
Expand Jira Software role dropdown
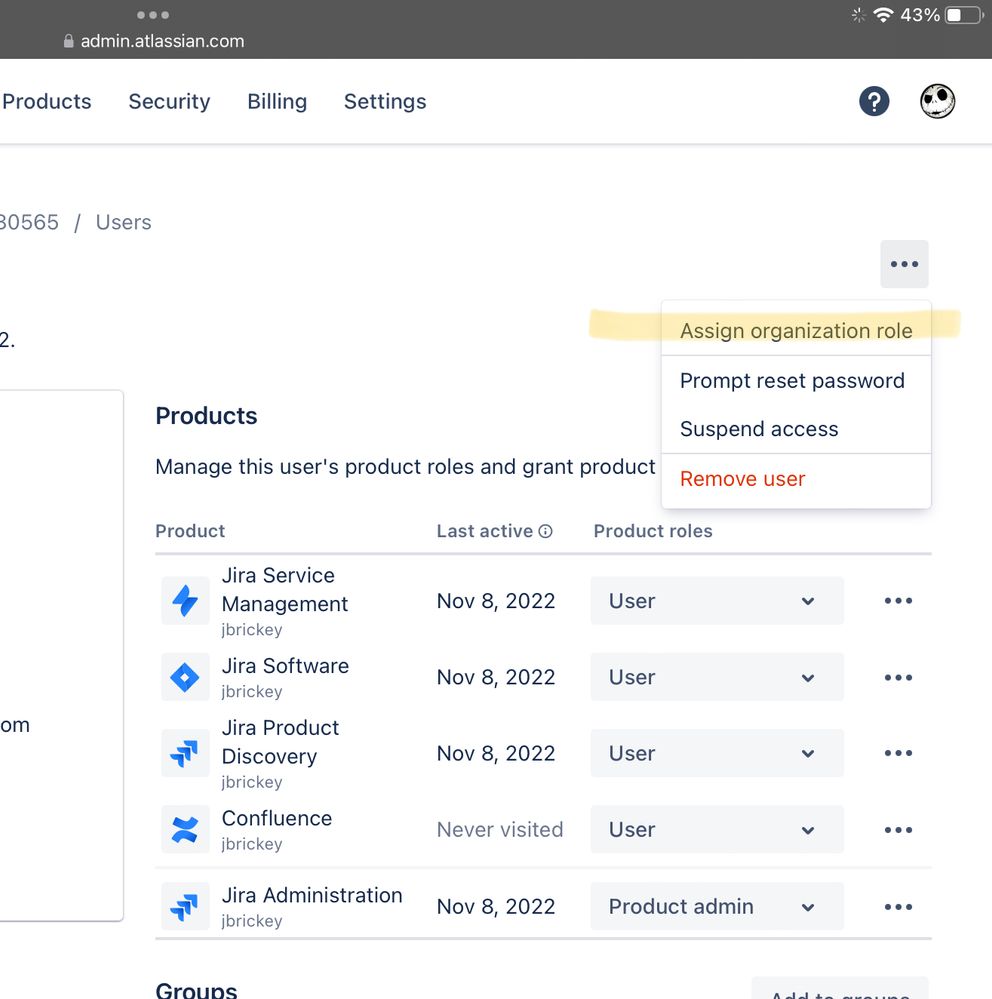(717, 677)
